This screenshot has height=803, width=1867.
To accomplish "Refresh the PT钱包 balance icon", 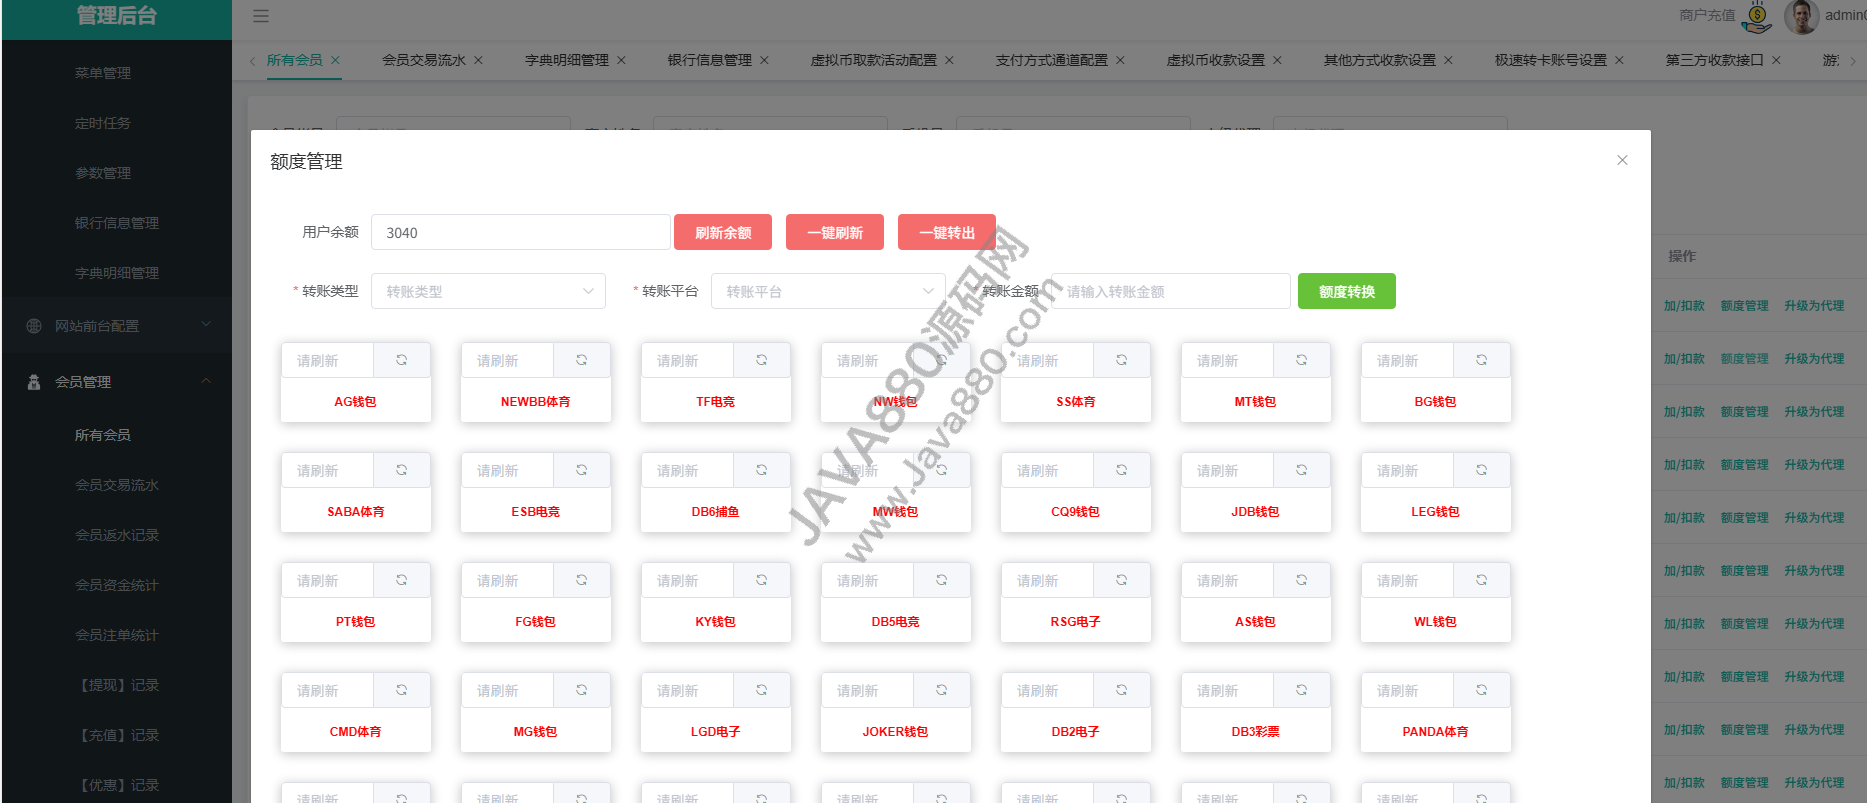I will pyautogui.click(x=402, y=580).
